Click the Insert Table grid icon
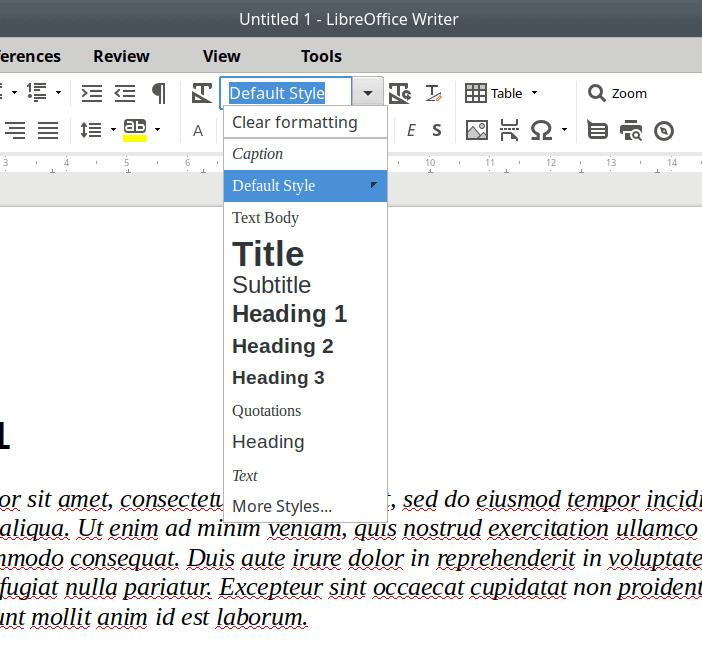This screenshot has height=649, width=702. 475,93
